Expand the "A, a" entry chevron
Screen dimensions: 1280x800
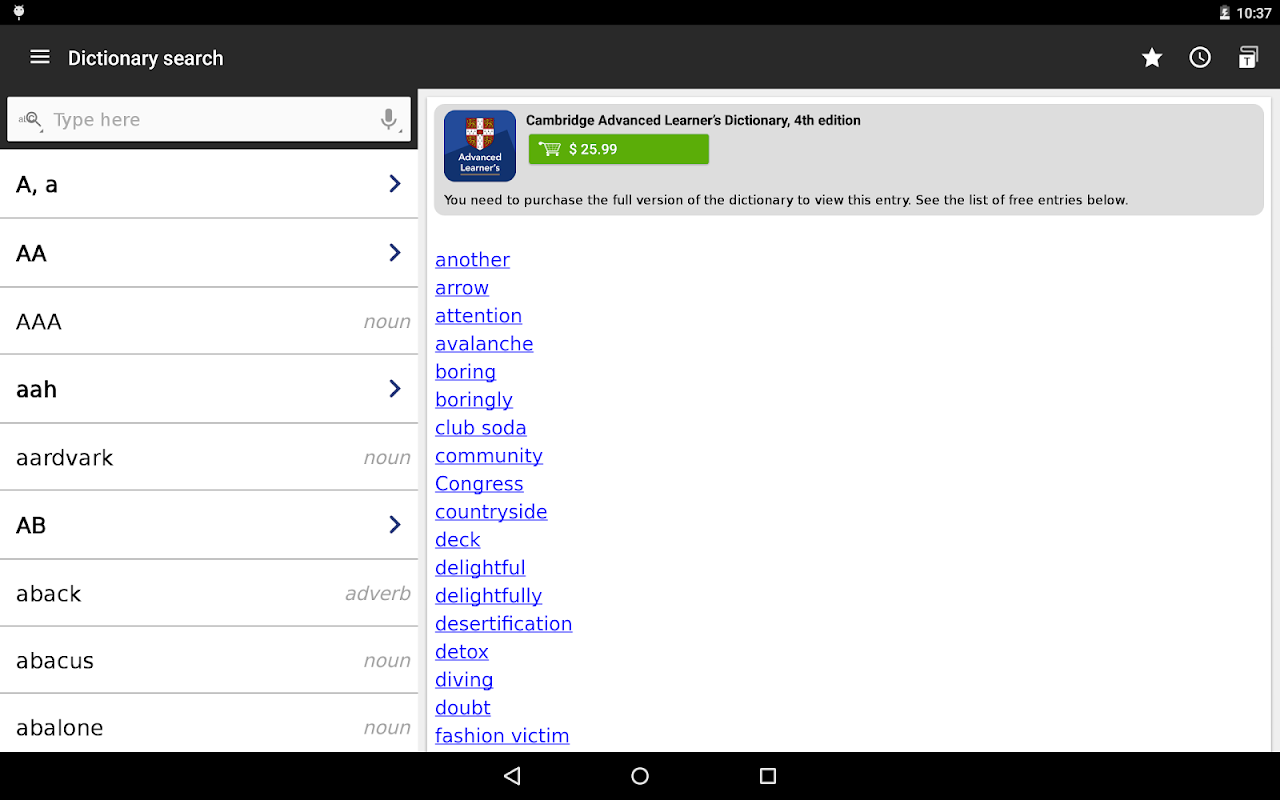pos(395,184)
